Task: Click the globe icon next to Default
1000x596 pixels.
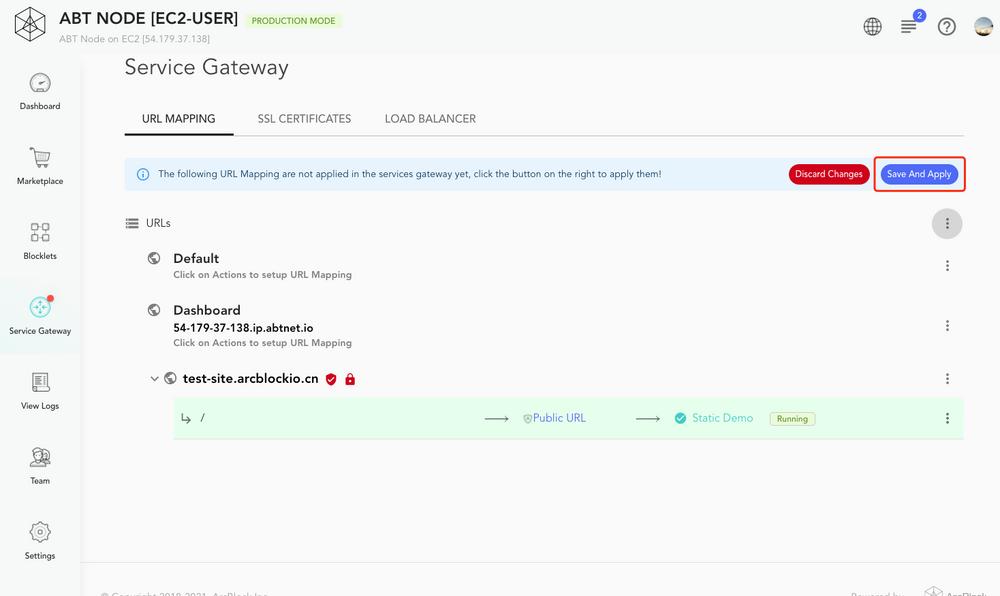Action: click(154, 258)
